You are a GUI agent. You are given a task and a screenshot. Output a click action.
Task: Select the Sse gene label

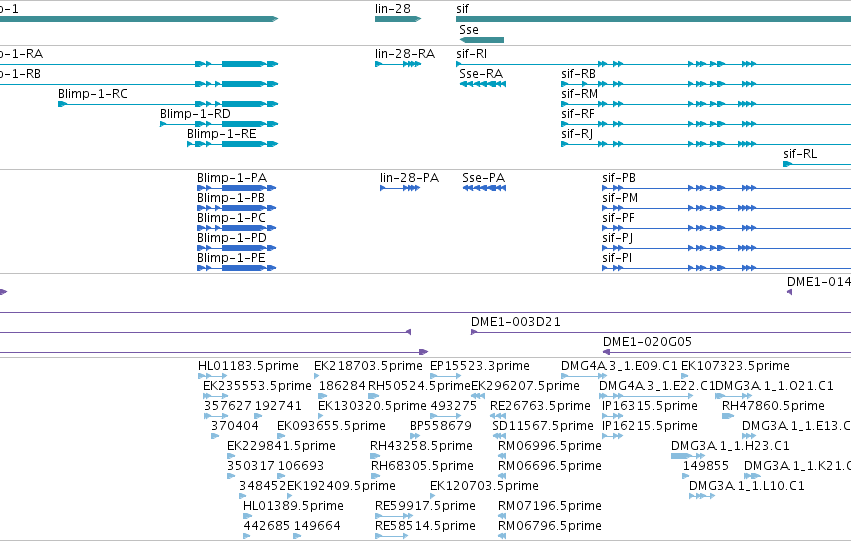[469, 30]
